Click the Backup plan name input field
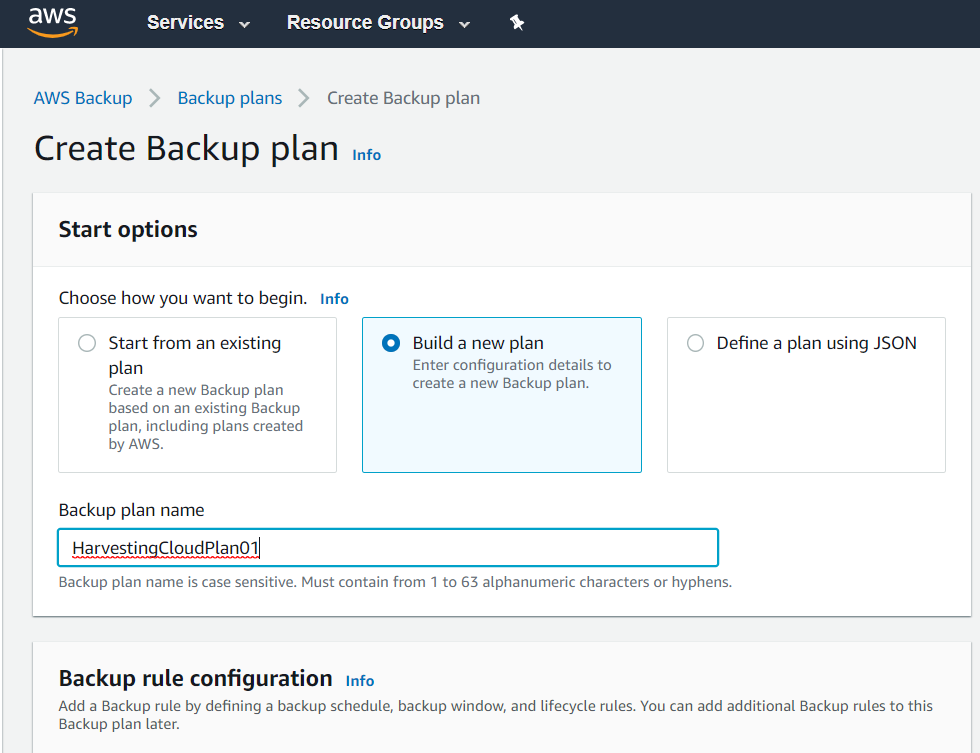The width and height of the screenshot is (980, 753). [x=388, y=547]
